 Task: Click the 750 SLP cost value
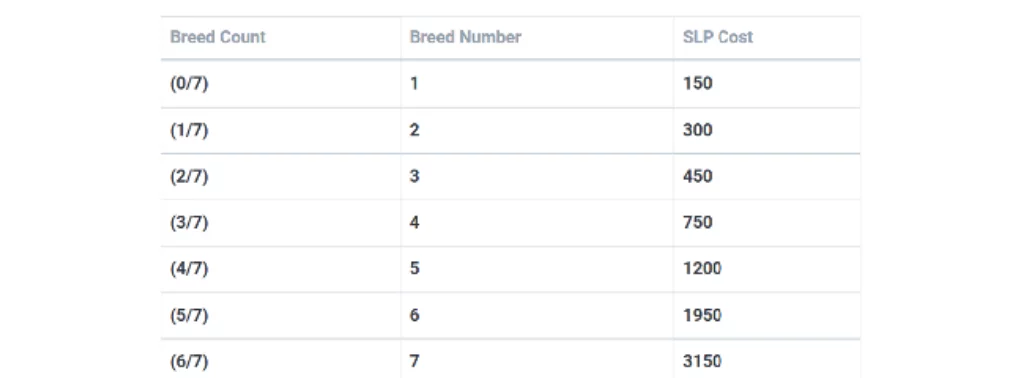pos(697,223)
